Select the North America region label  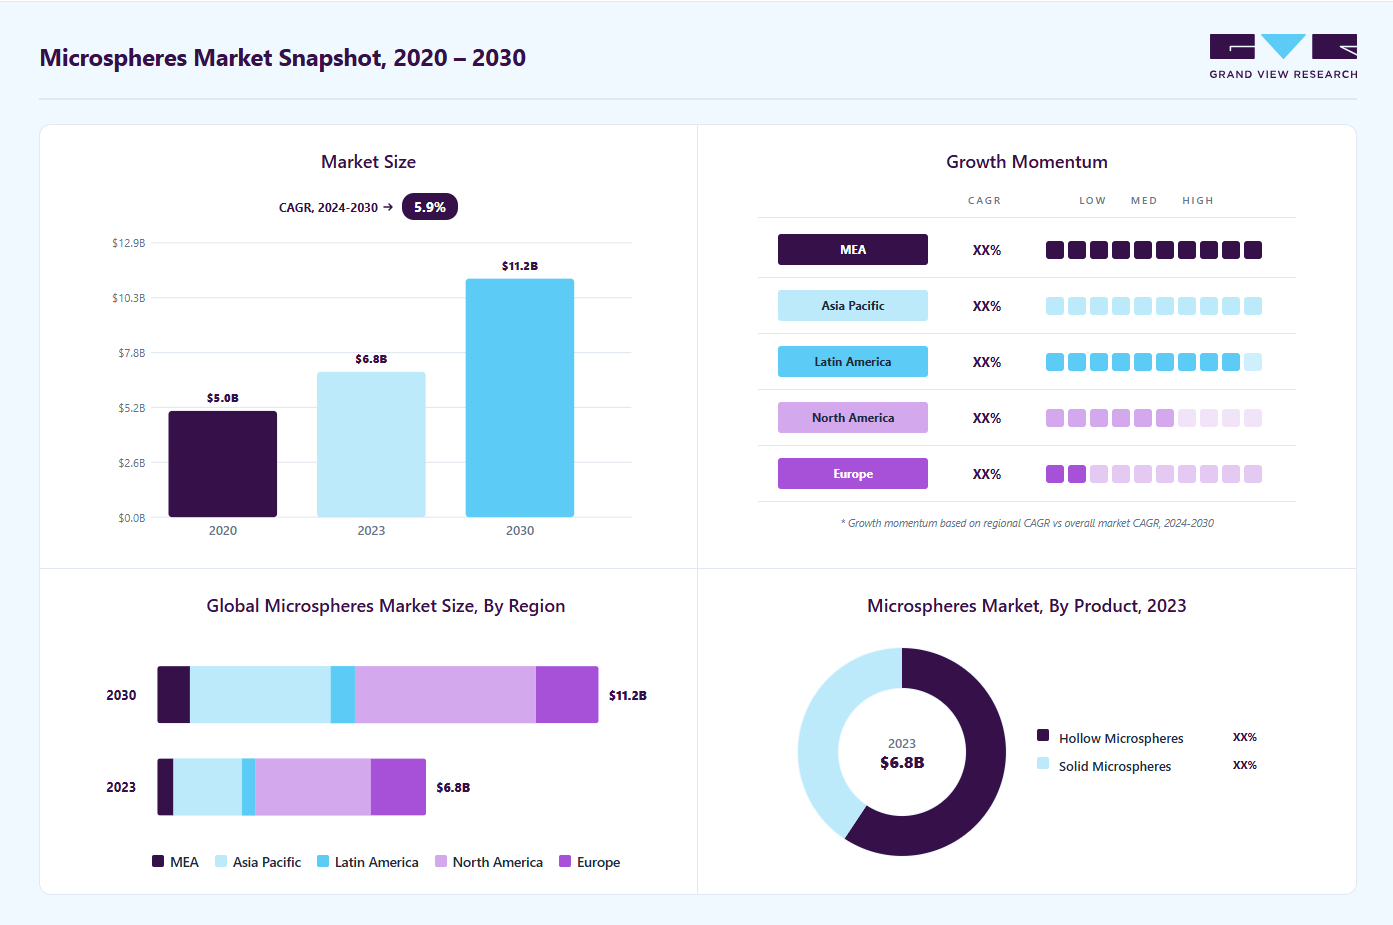(853, 418)
